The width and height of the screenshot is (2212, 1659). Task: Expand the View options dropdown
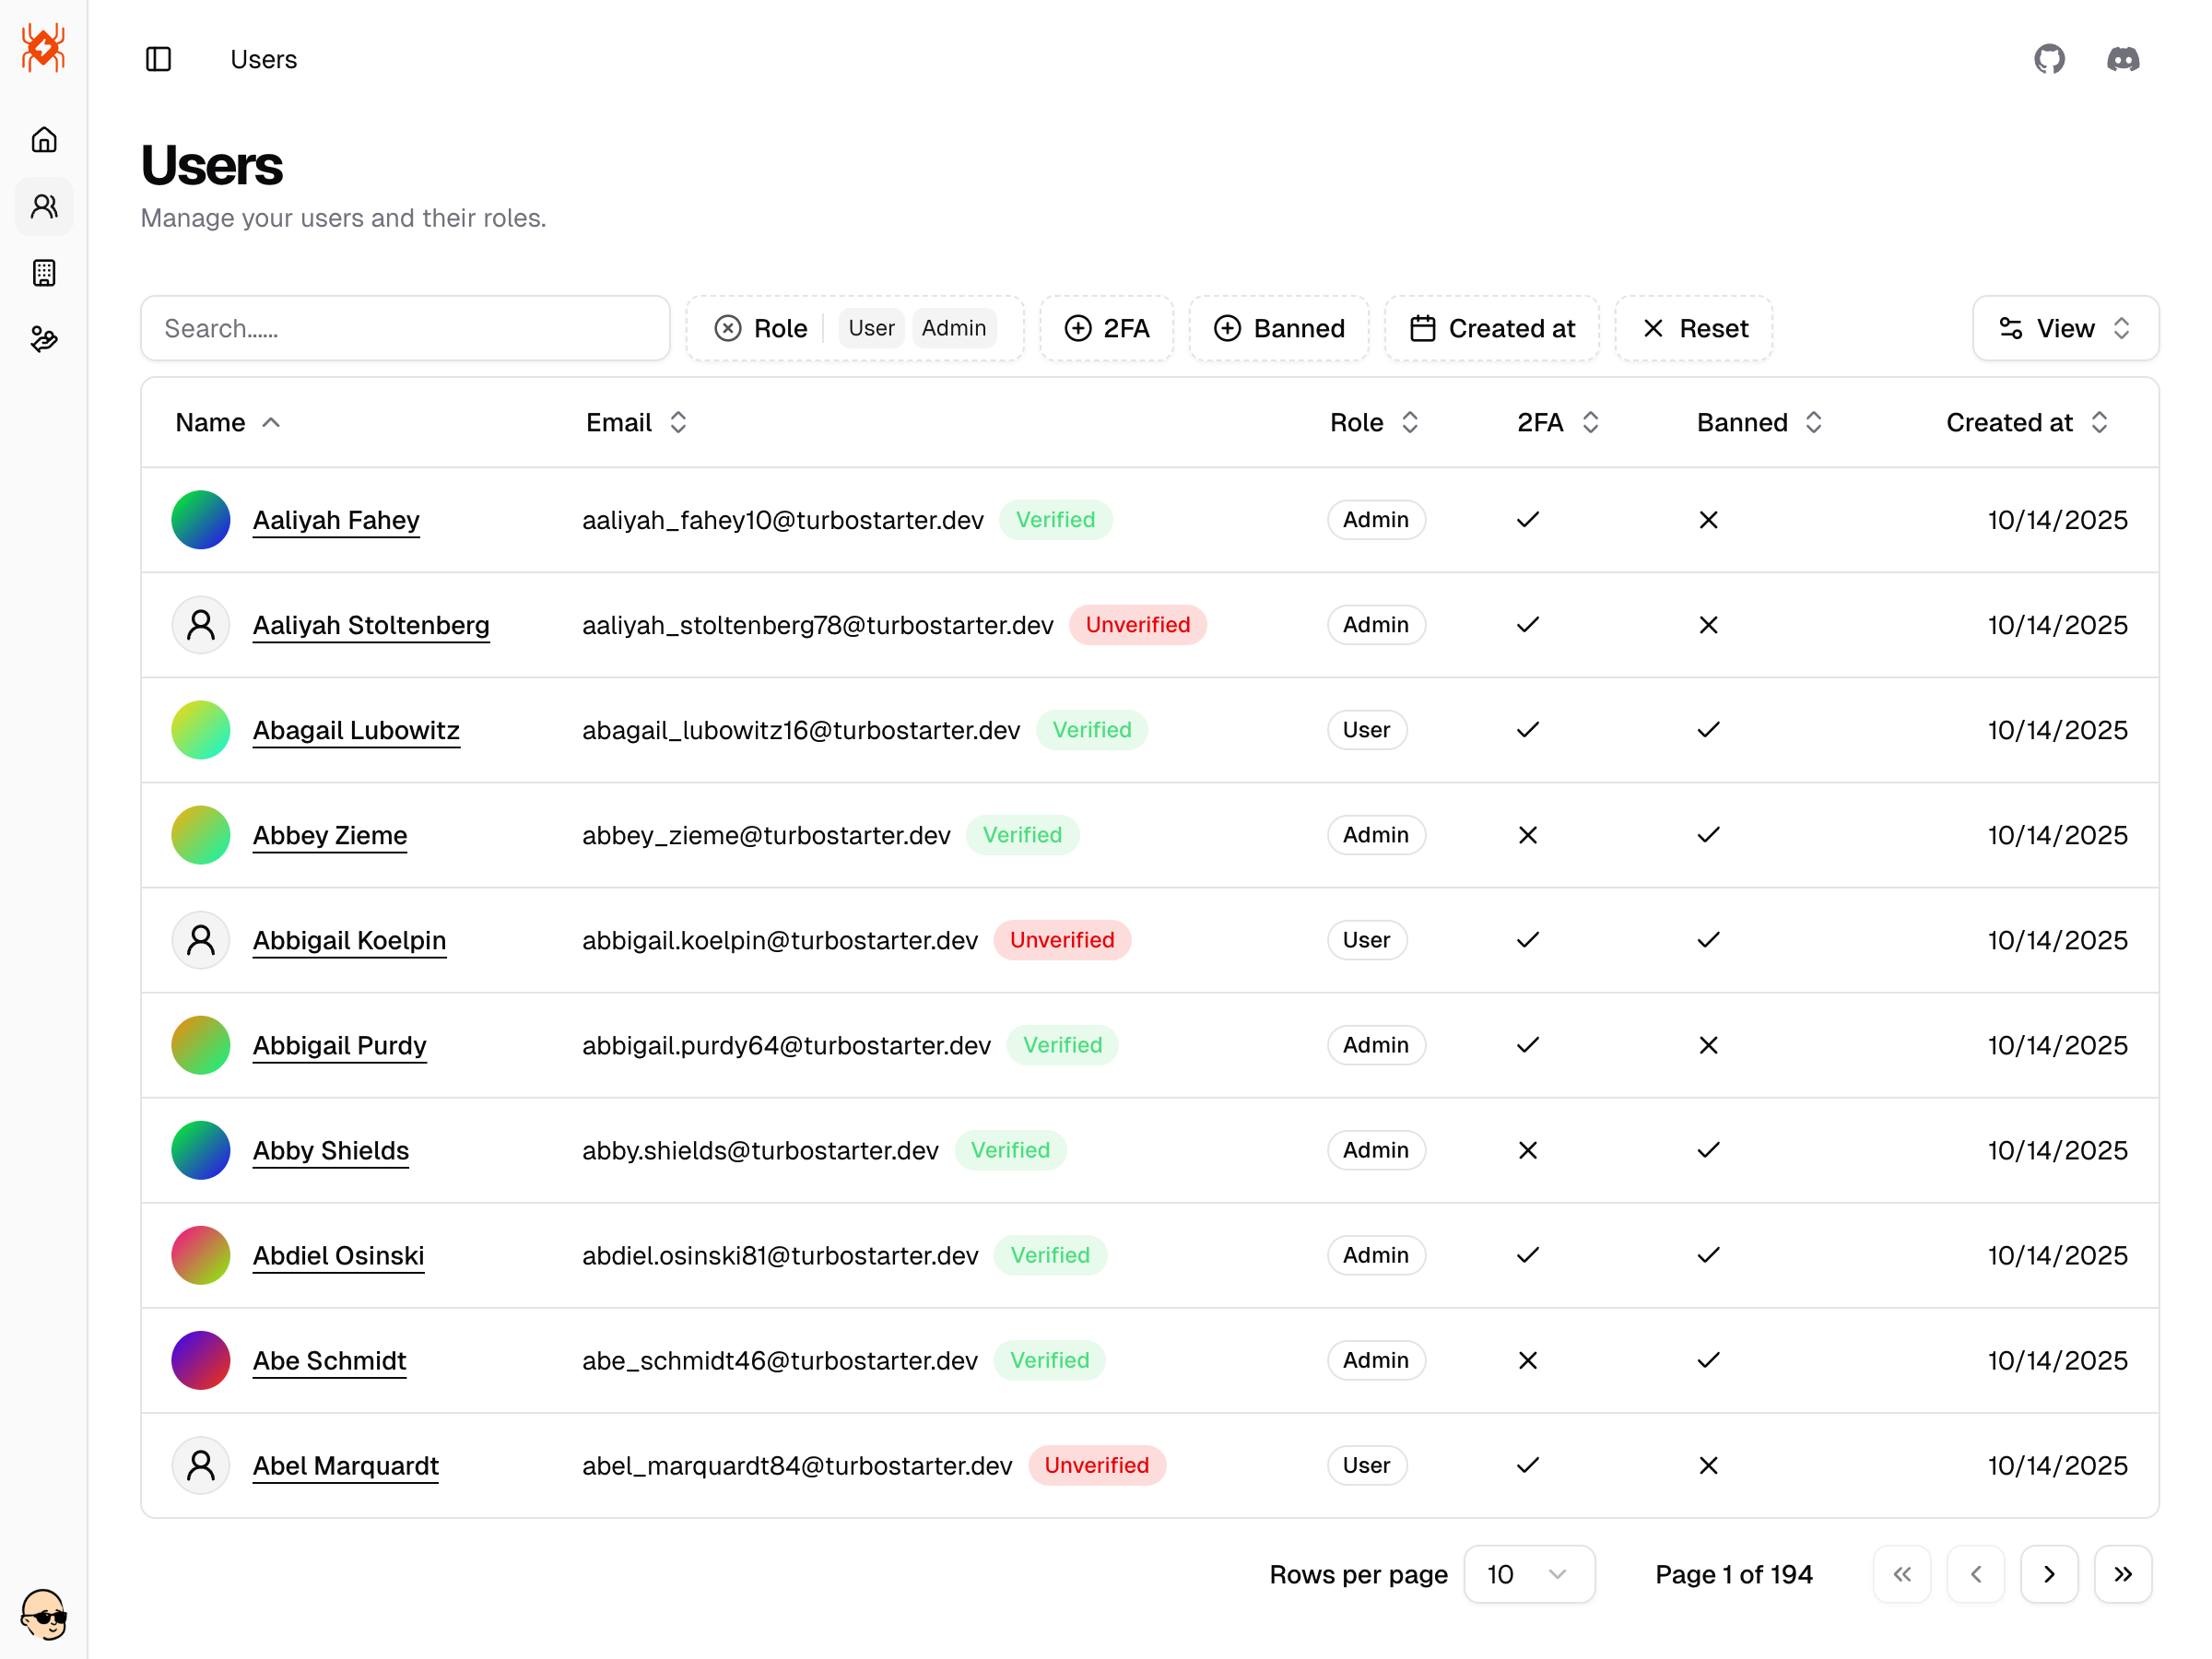[x=2064, y=328]
